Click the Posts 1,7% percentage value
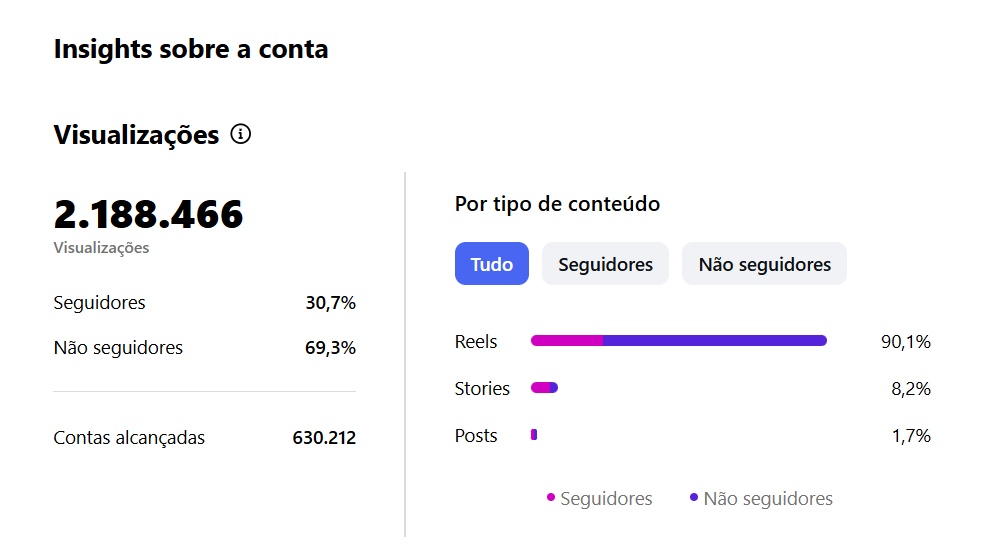The image size is (982, 554). (911, 435)
